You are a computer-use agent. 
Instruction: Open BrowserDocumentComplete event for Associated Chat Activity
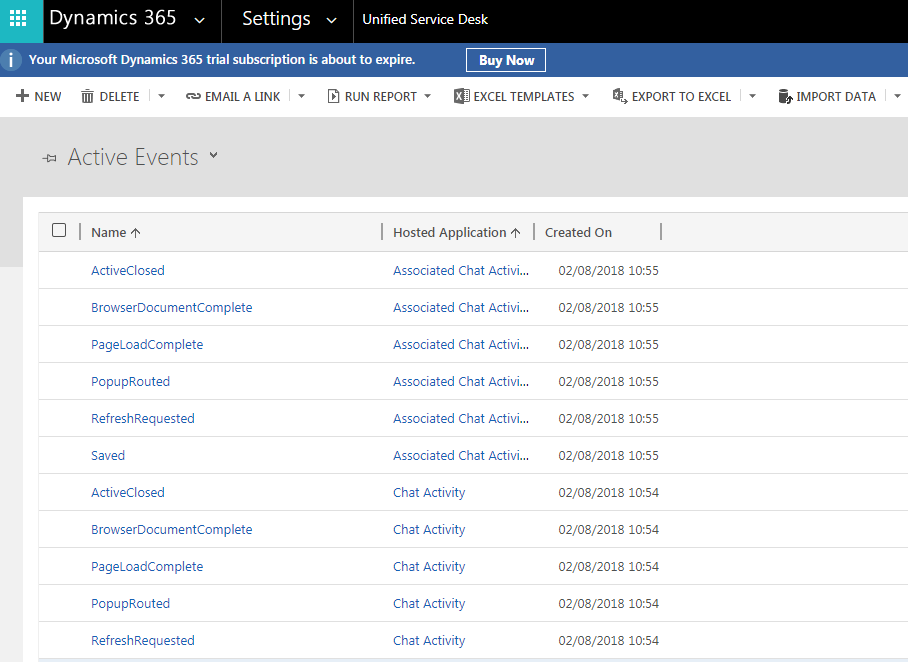tap(171, 308)
